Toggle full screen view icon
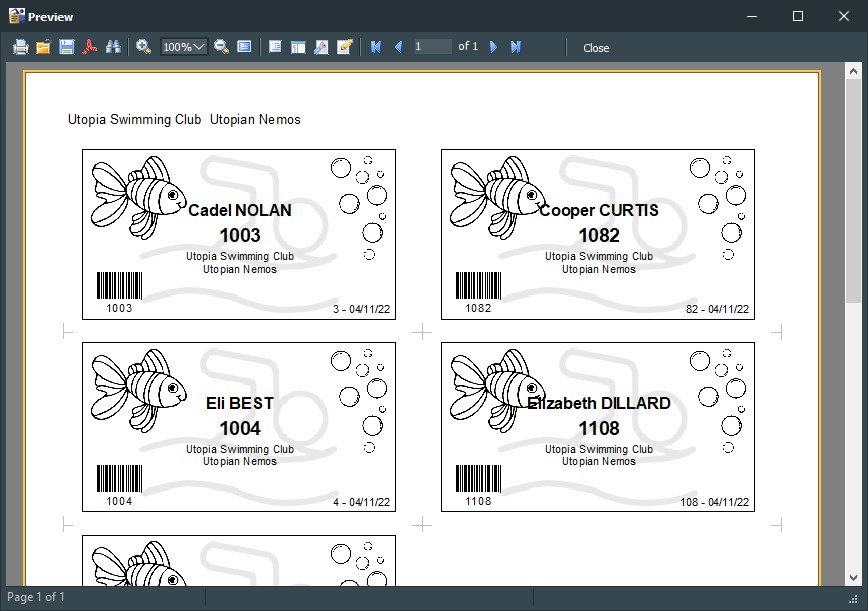The height and width of the screenshot is (611, 868). point(244,47)
